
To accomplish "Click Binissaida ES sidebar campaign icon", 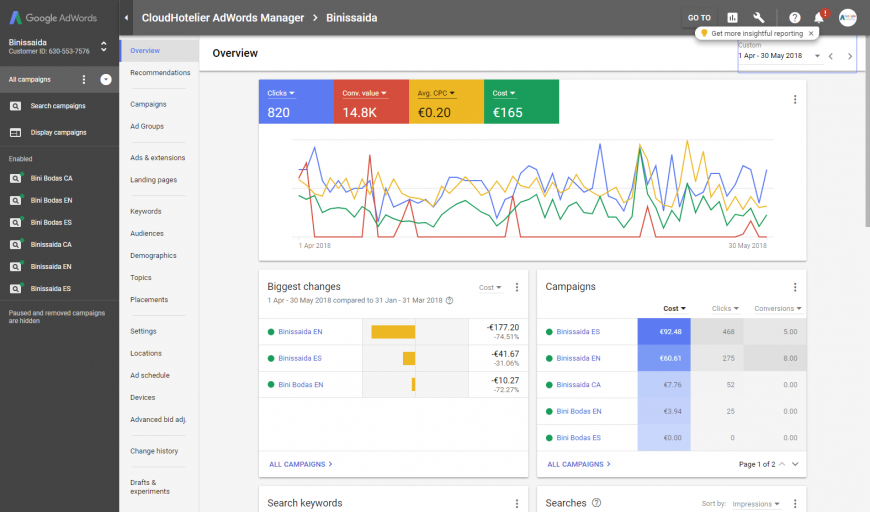I will [x=16, y=288].
